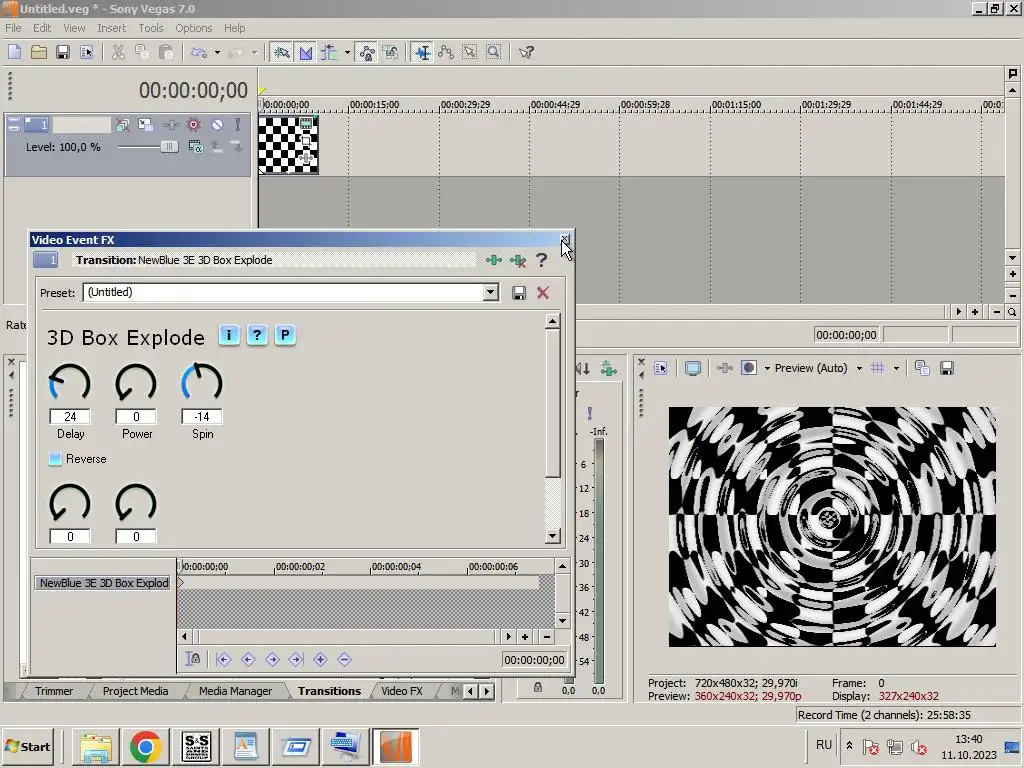Adjust the track Level slider
This screenshot has height=768, width=1024.
coord(168,147)
